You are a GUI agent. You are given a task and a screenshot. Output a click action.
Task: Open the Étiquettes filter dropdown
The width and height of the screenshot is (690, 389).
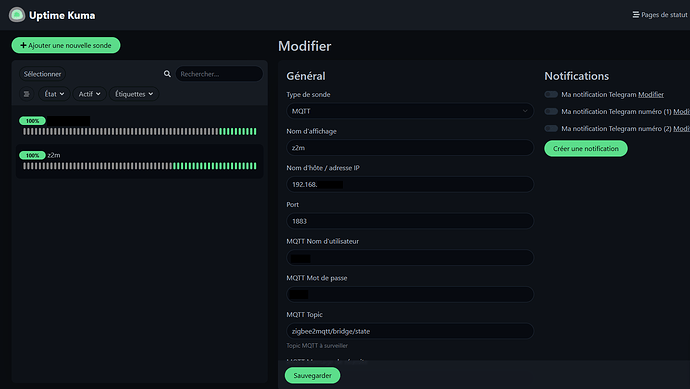pyautogui.click(x=134, y=94)
